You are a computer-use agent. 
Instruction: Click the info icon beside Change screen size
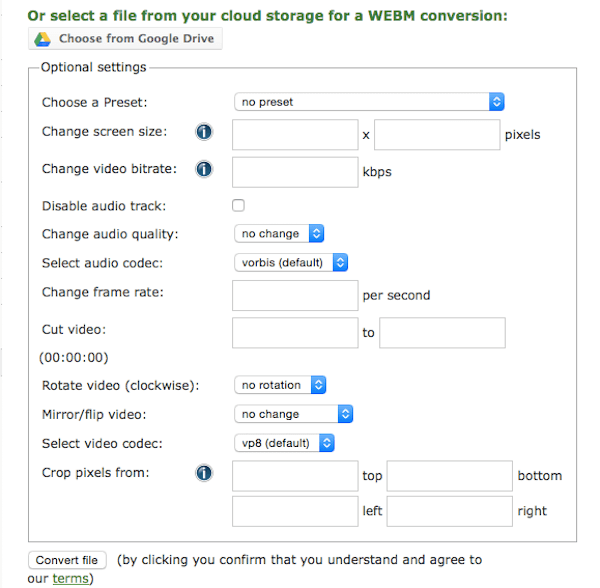(x=204, y=132)
